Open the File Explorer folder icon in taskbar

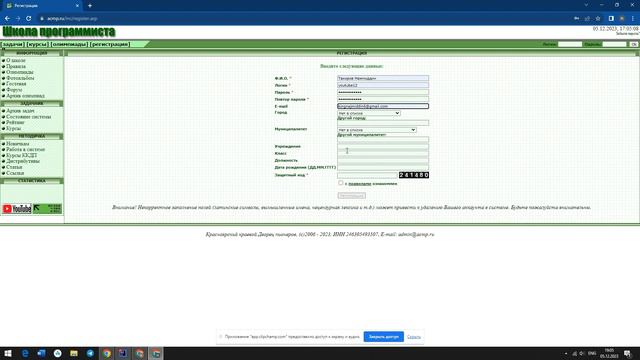tap(74, 353)
